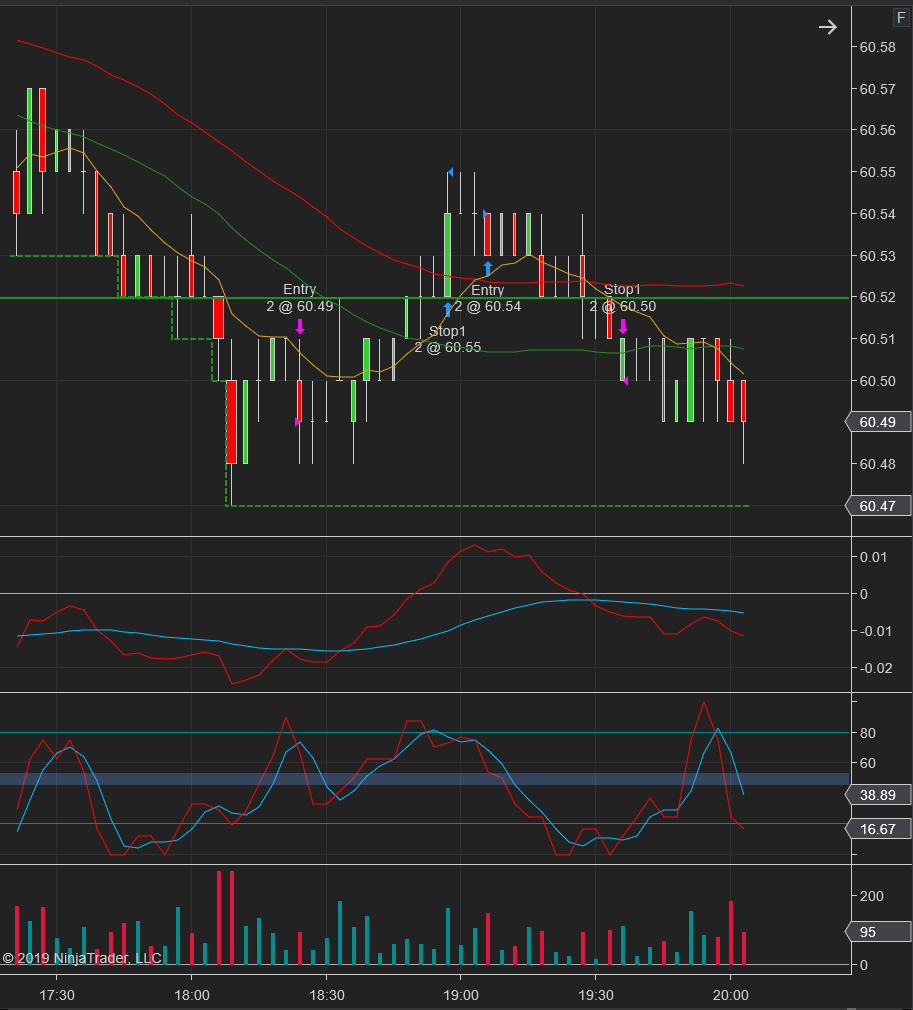Click the 60.55 price axis label
The height and width of the screenshot is (1010, 913).
[x=878, y=172]
